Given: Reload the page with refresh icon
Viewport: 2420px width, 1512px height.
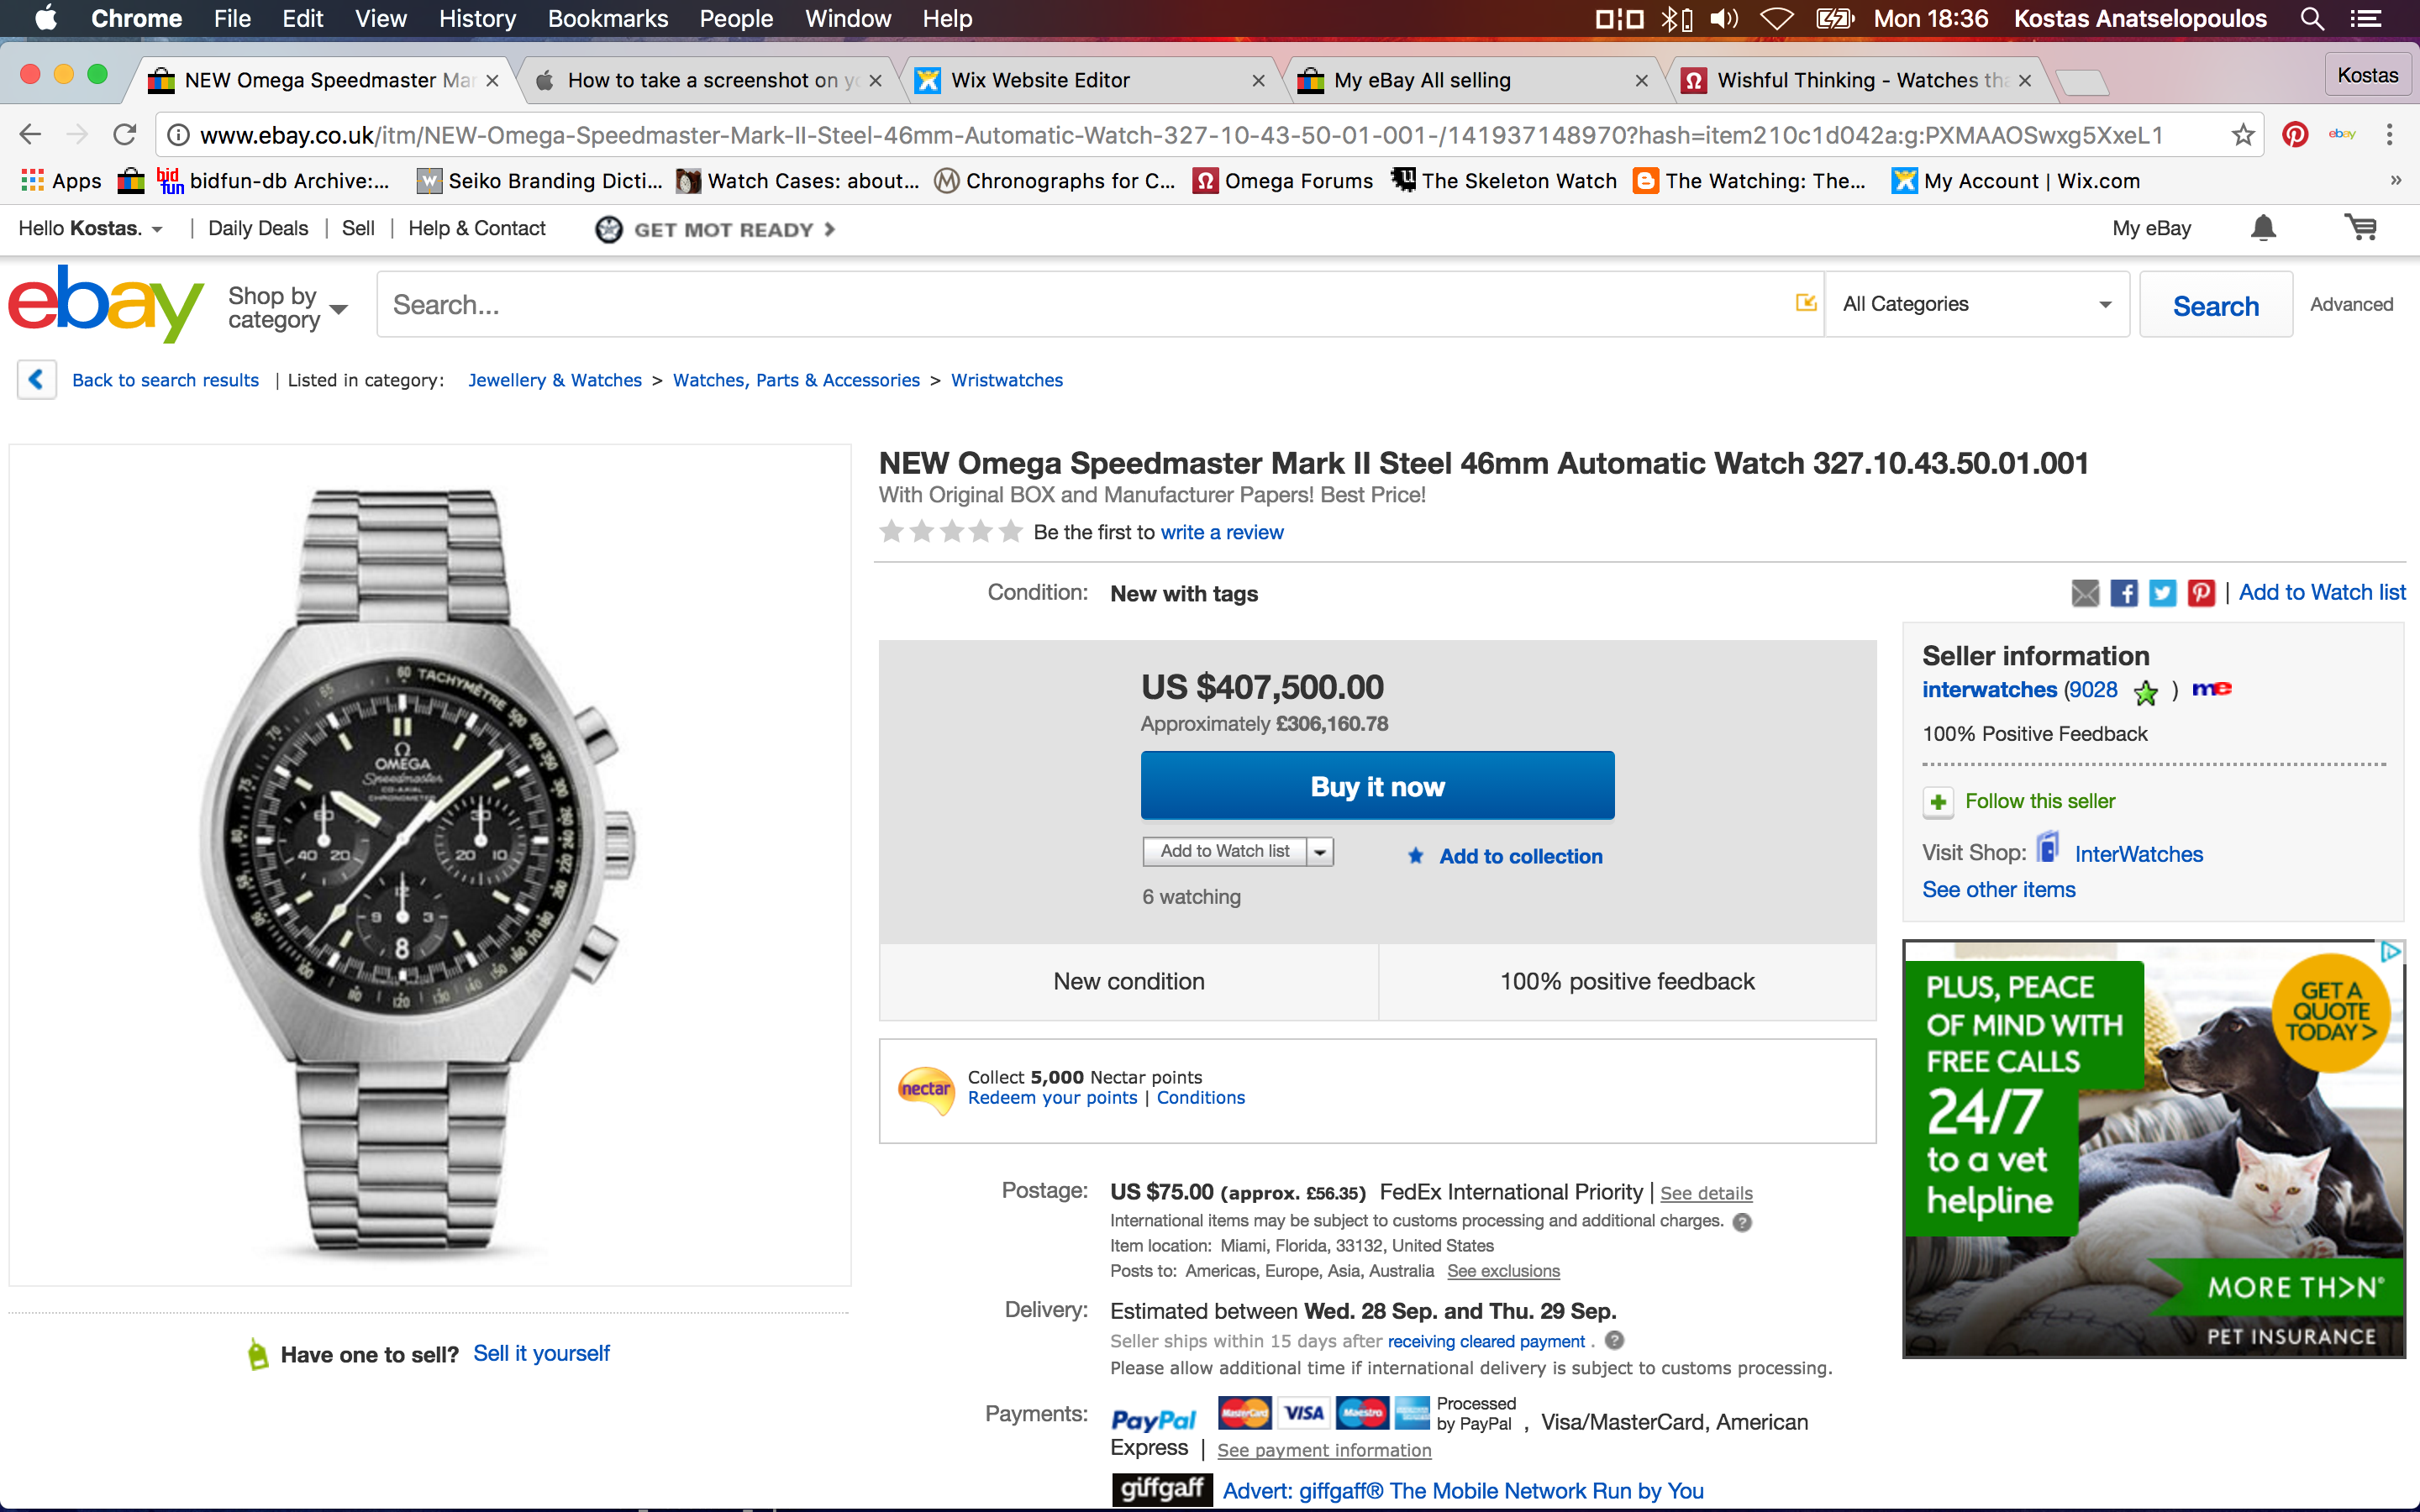Looking at the screenshot, I should (x=124, y=135).
